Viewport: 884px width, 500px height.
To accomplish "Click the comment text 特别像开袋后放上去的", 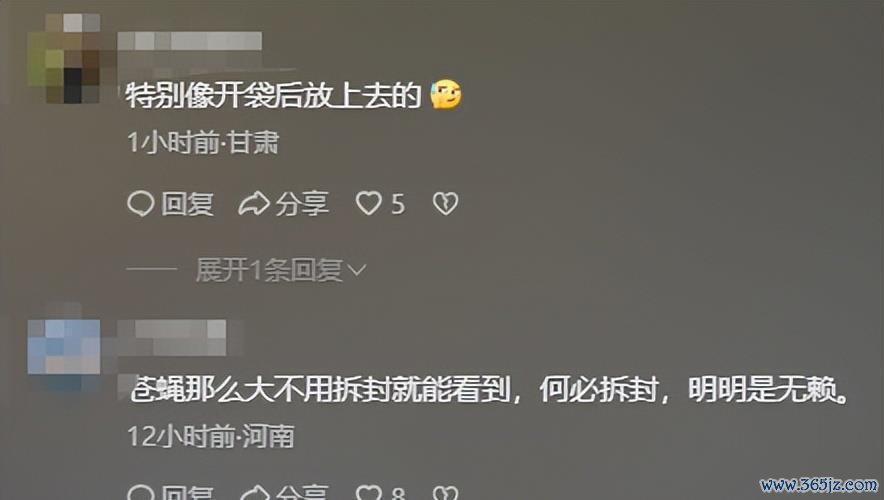I will pyautogui.click(x=273, y=95).
